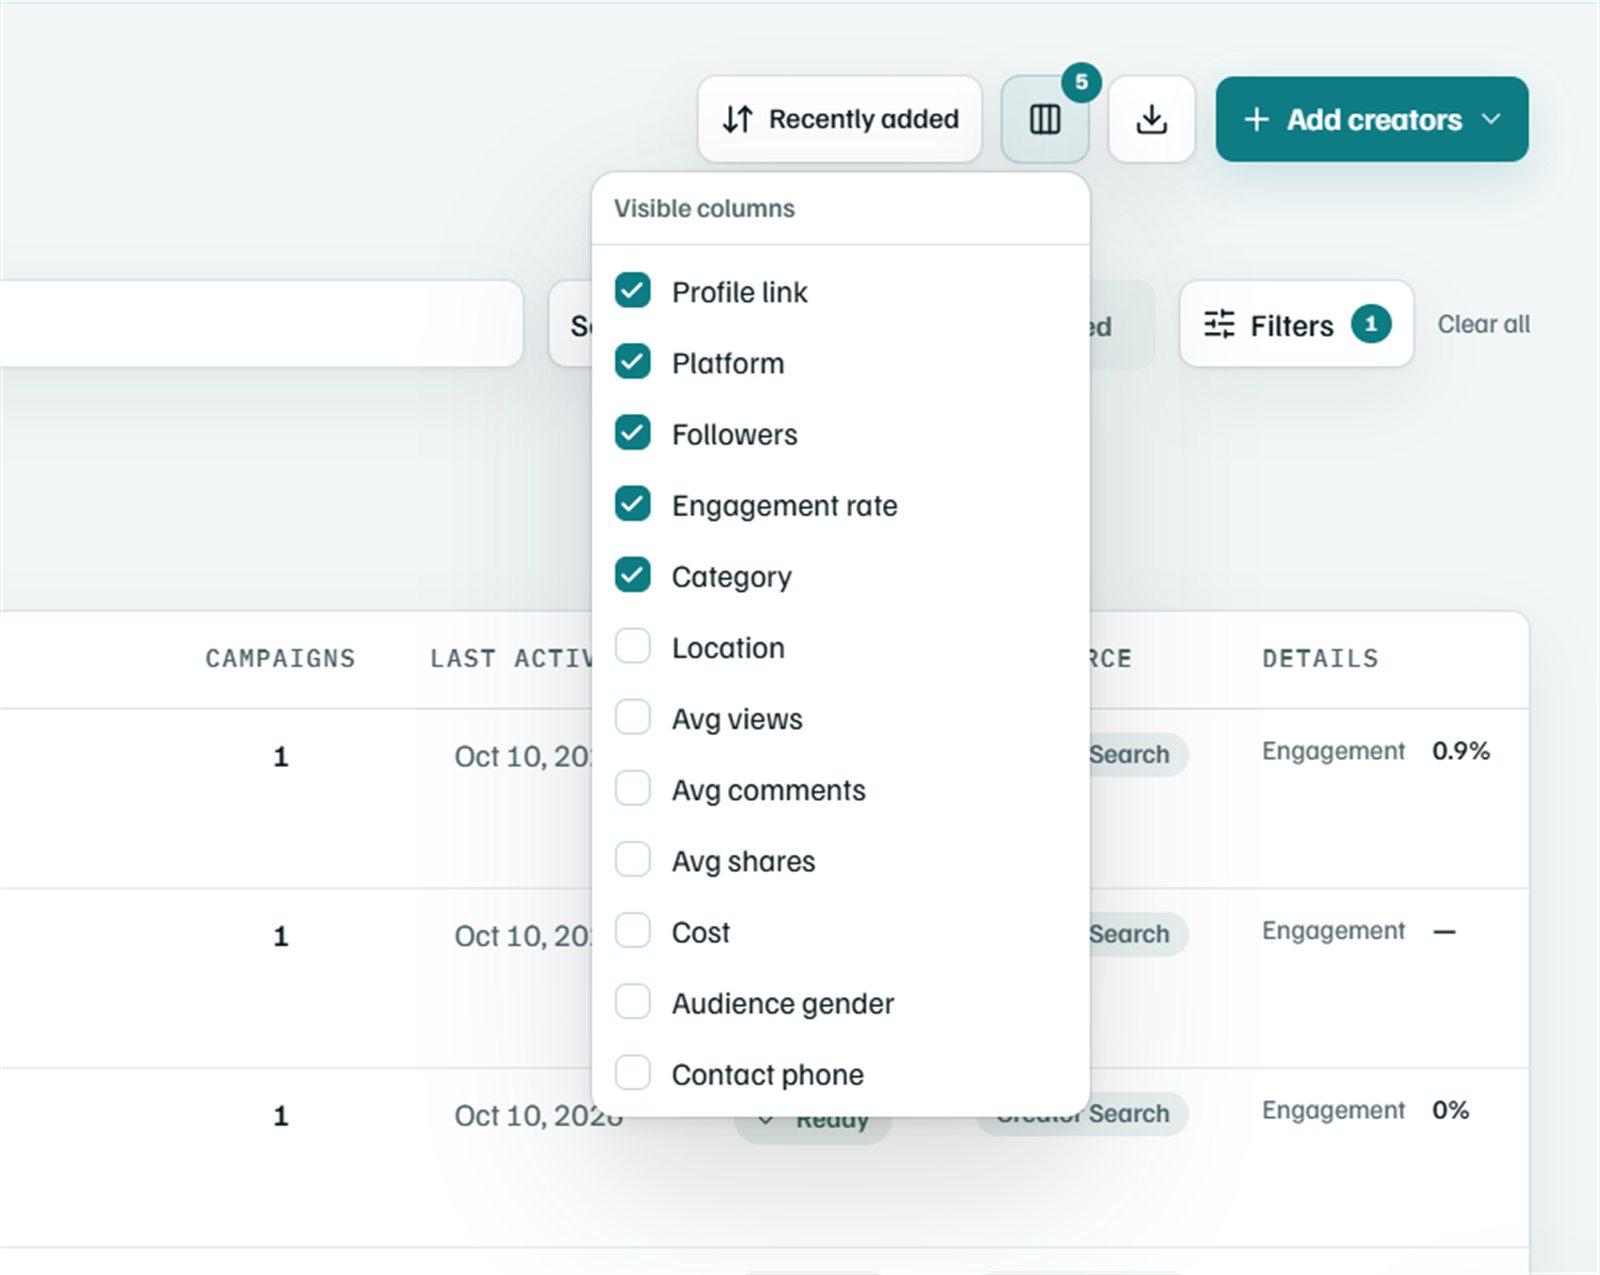Enable the Cost column
This screenshot has height=1275, width=1600.
tap(633, 930)
